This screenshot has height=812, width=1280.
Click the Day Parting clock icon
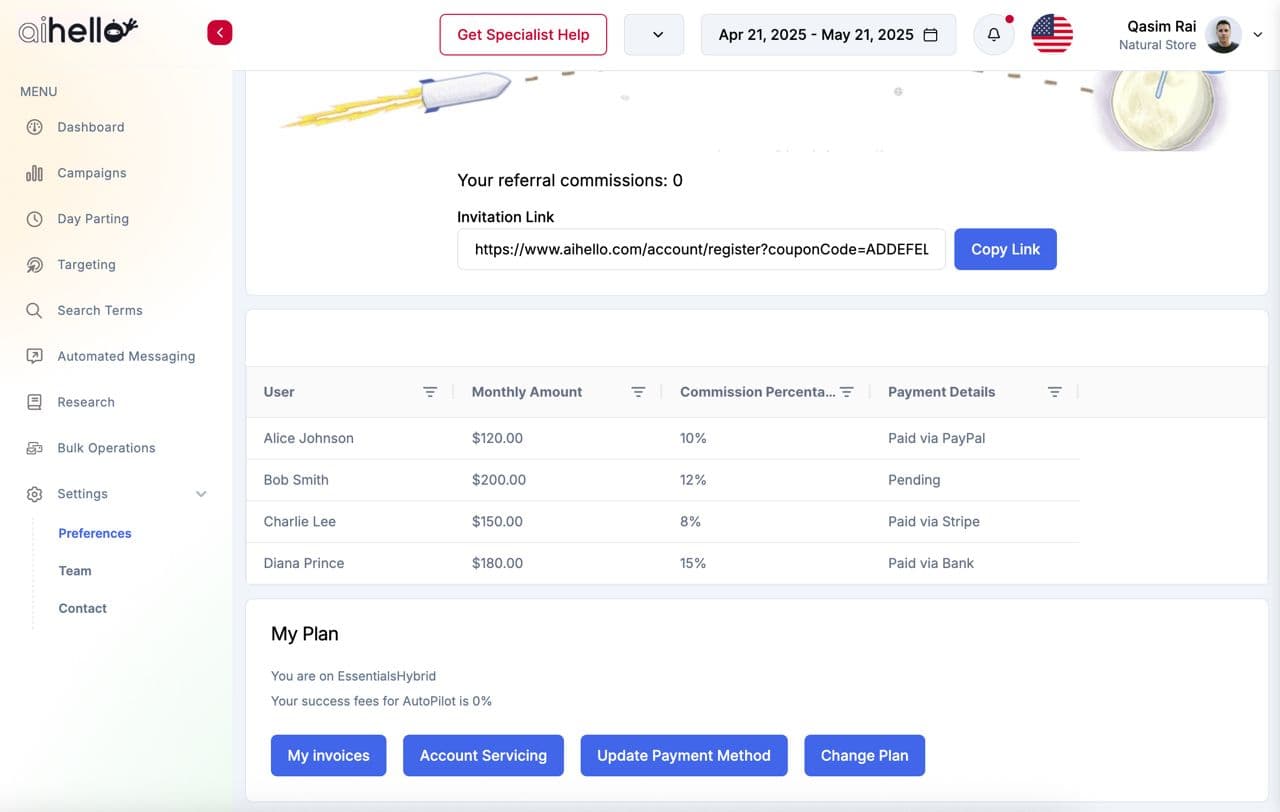coord(35,219)
